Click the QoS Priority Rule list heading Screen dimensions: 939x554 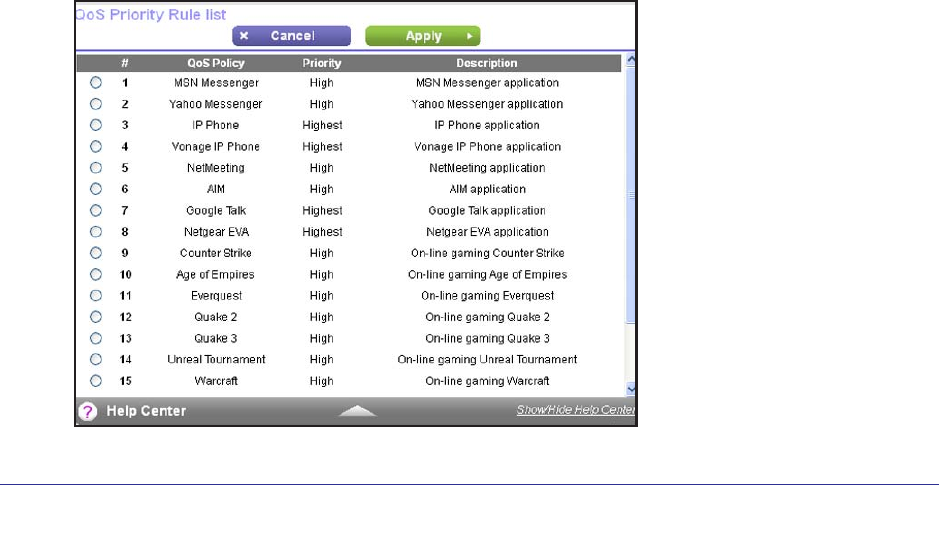tap(151, 14)
